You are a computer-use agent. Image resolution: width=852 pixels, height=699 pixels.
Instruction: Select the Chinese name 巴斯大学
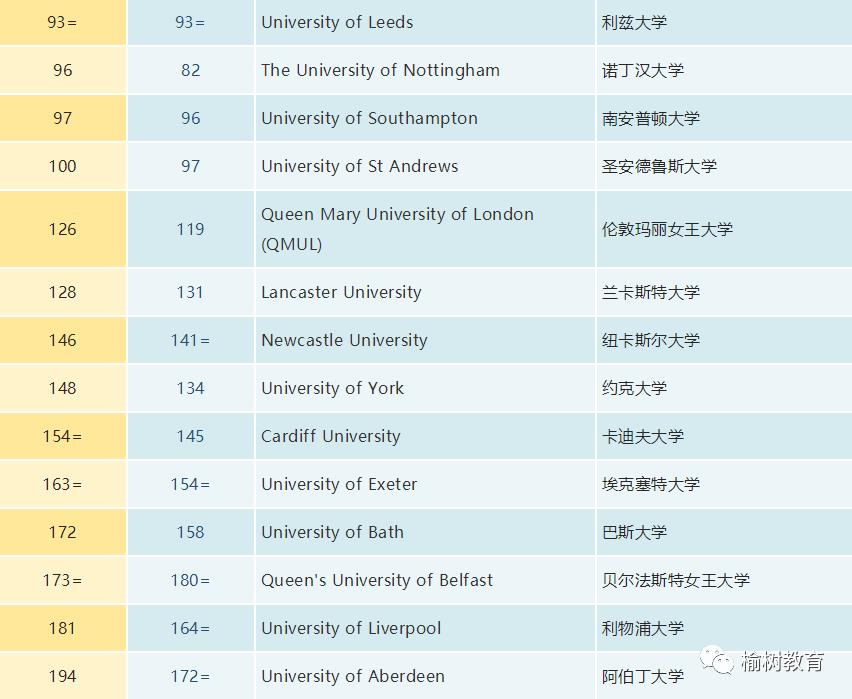(x=634, y=532)
